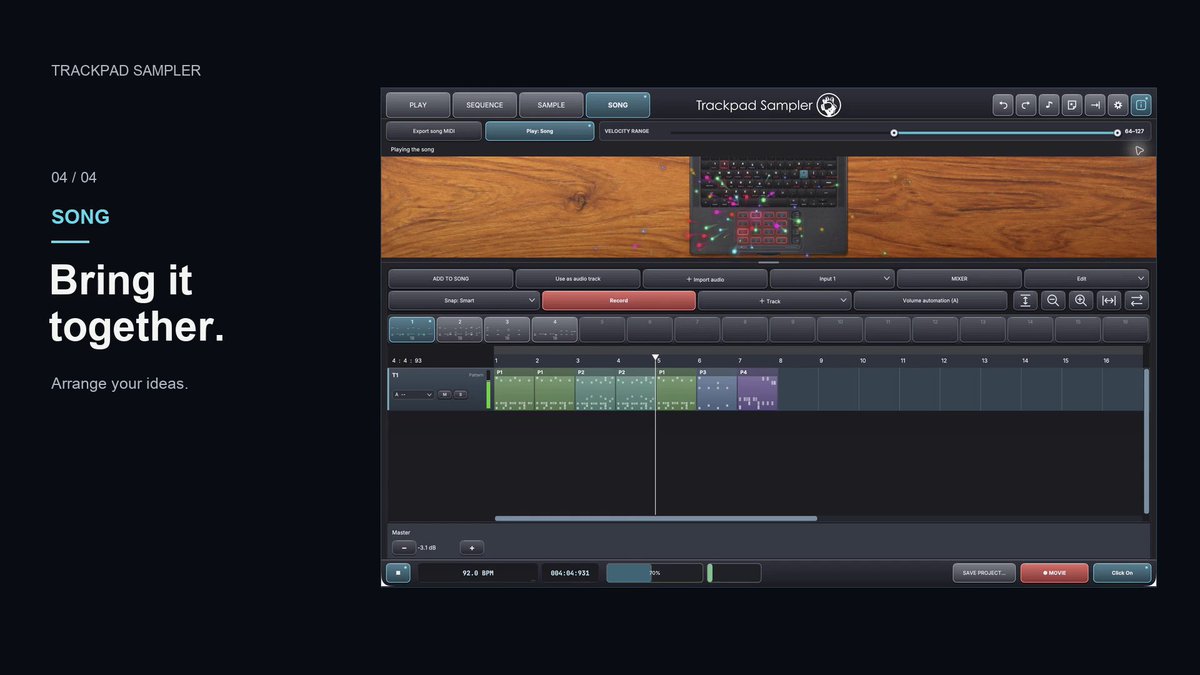This screenshot has width=1200, height=675.
Task: Click the output level meter in bottom bar
Action: (734, 573)
